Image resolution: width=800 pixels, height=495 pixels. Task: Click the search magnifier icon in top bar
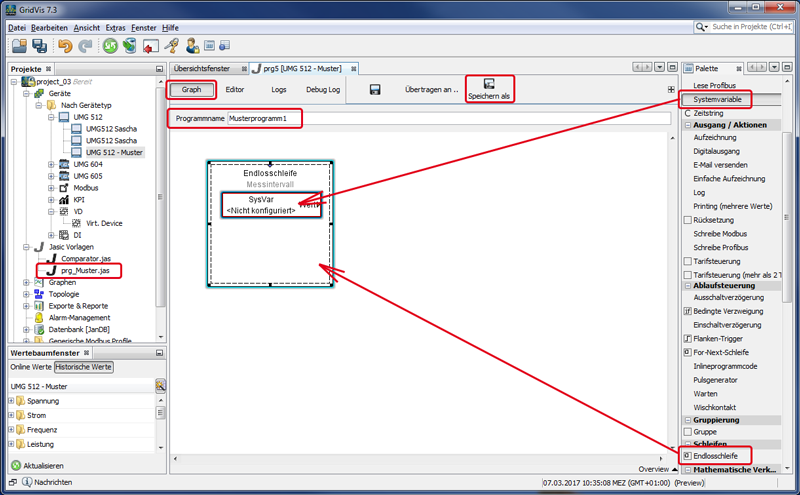701,27
